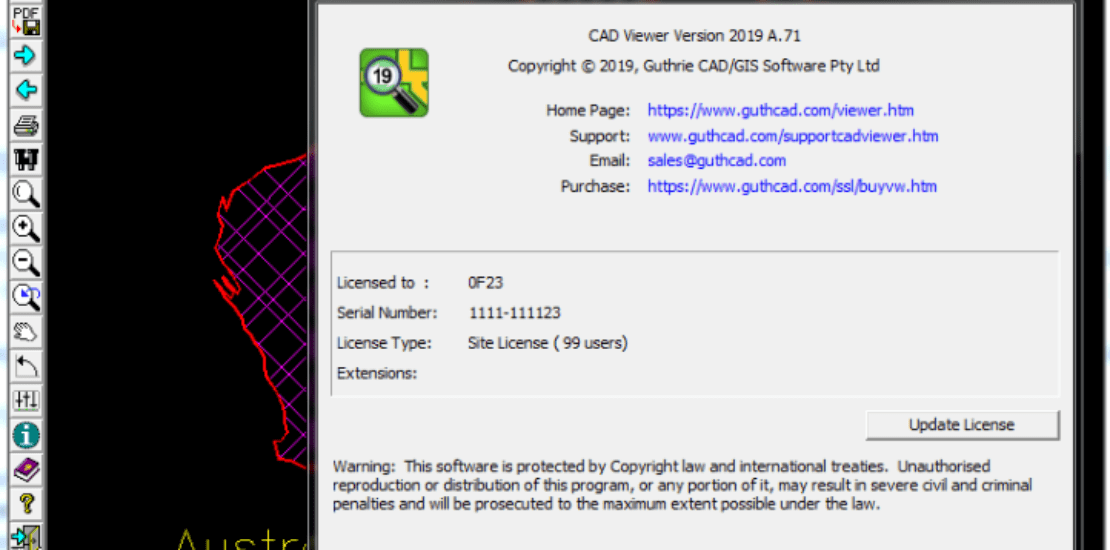The width and height of the screenshot is (1110, 550).
Task: Go to previous drawing with left arrow icon
Action: (x=26, y=90)
